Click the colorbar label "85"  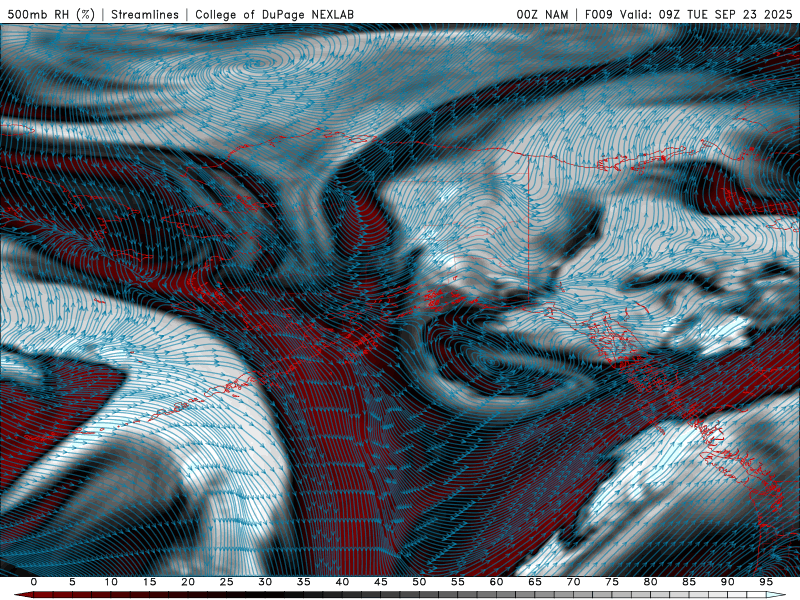coord(689,582)
